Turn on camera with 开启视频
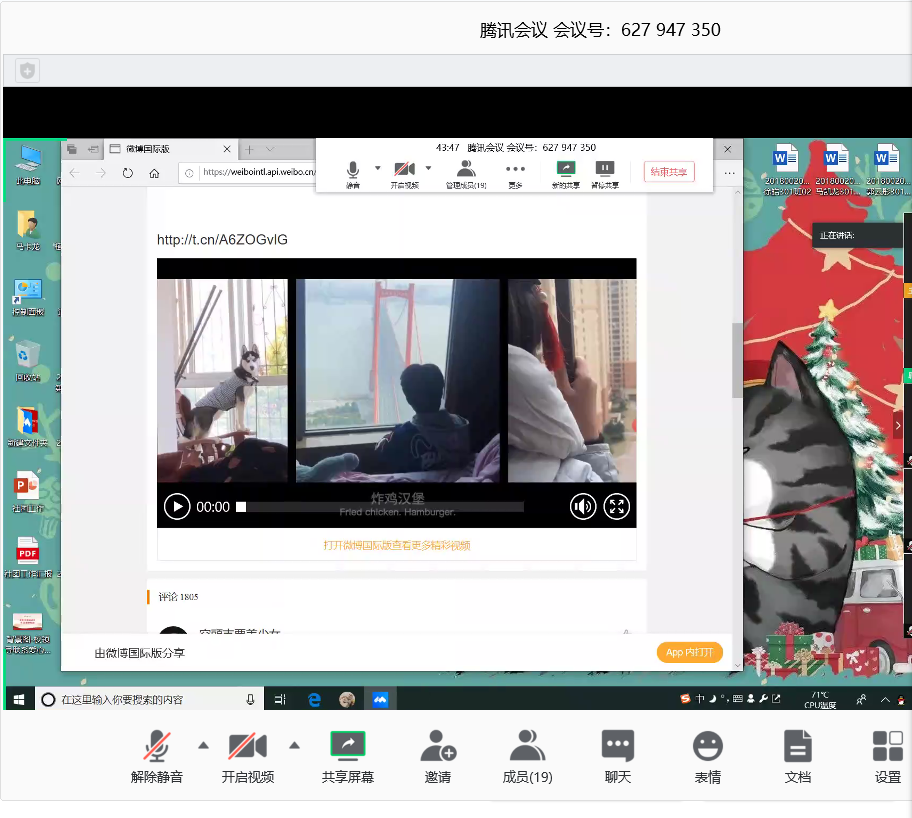Screen dimensions: 912x818 248,756
